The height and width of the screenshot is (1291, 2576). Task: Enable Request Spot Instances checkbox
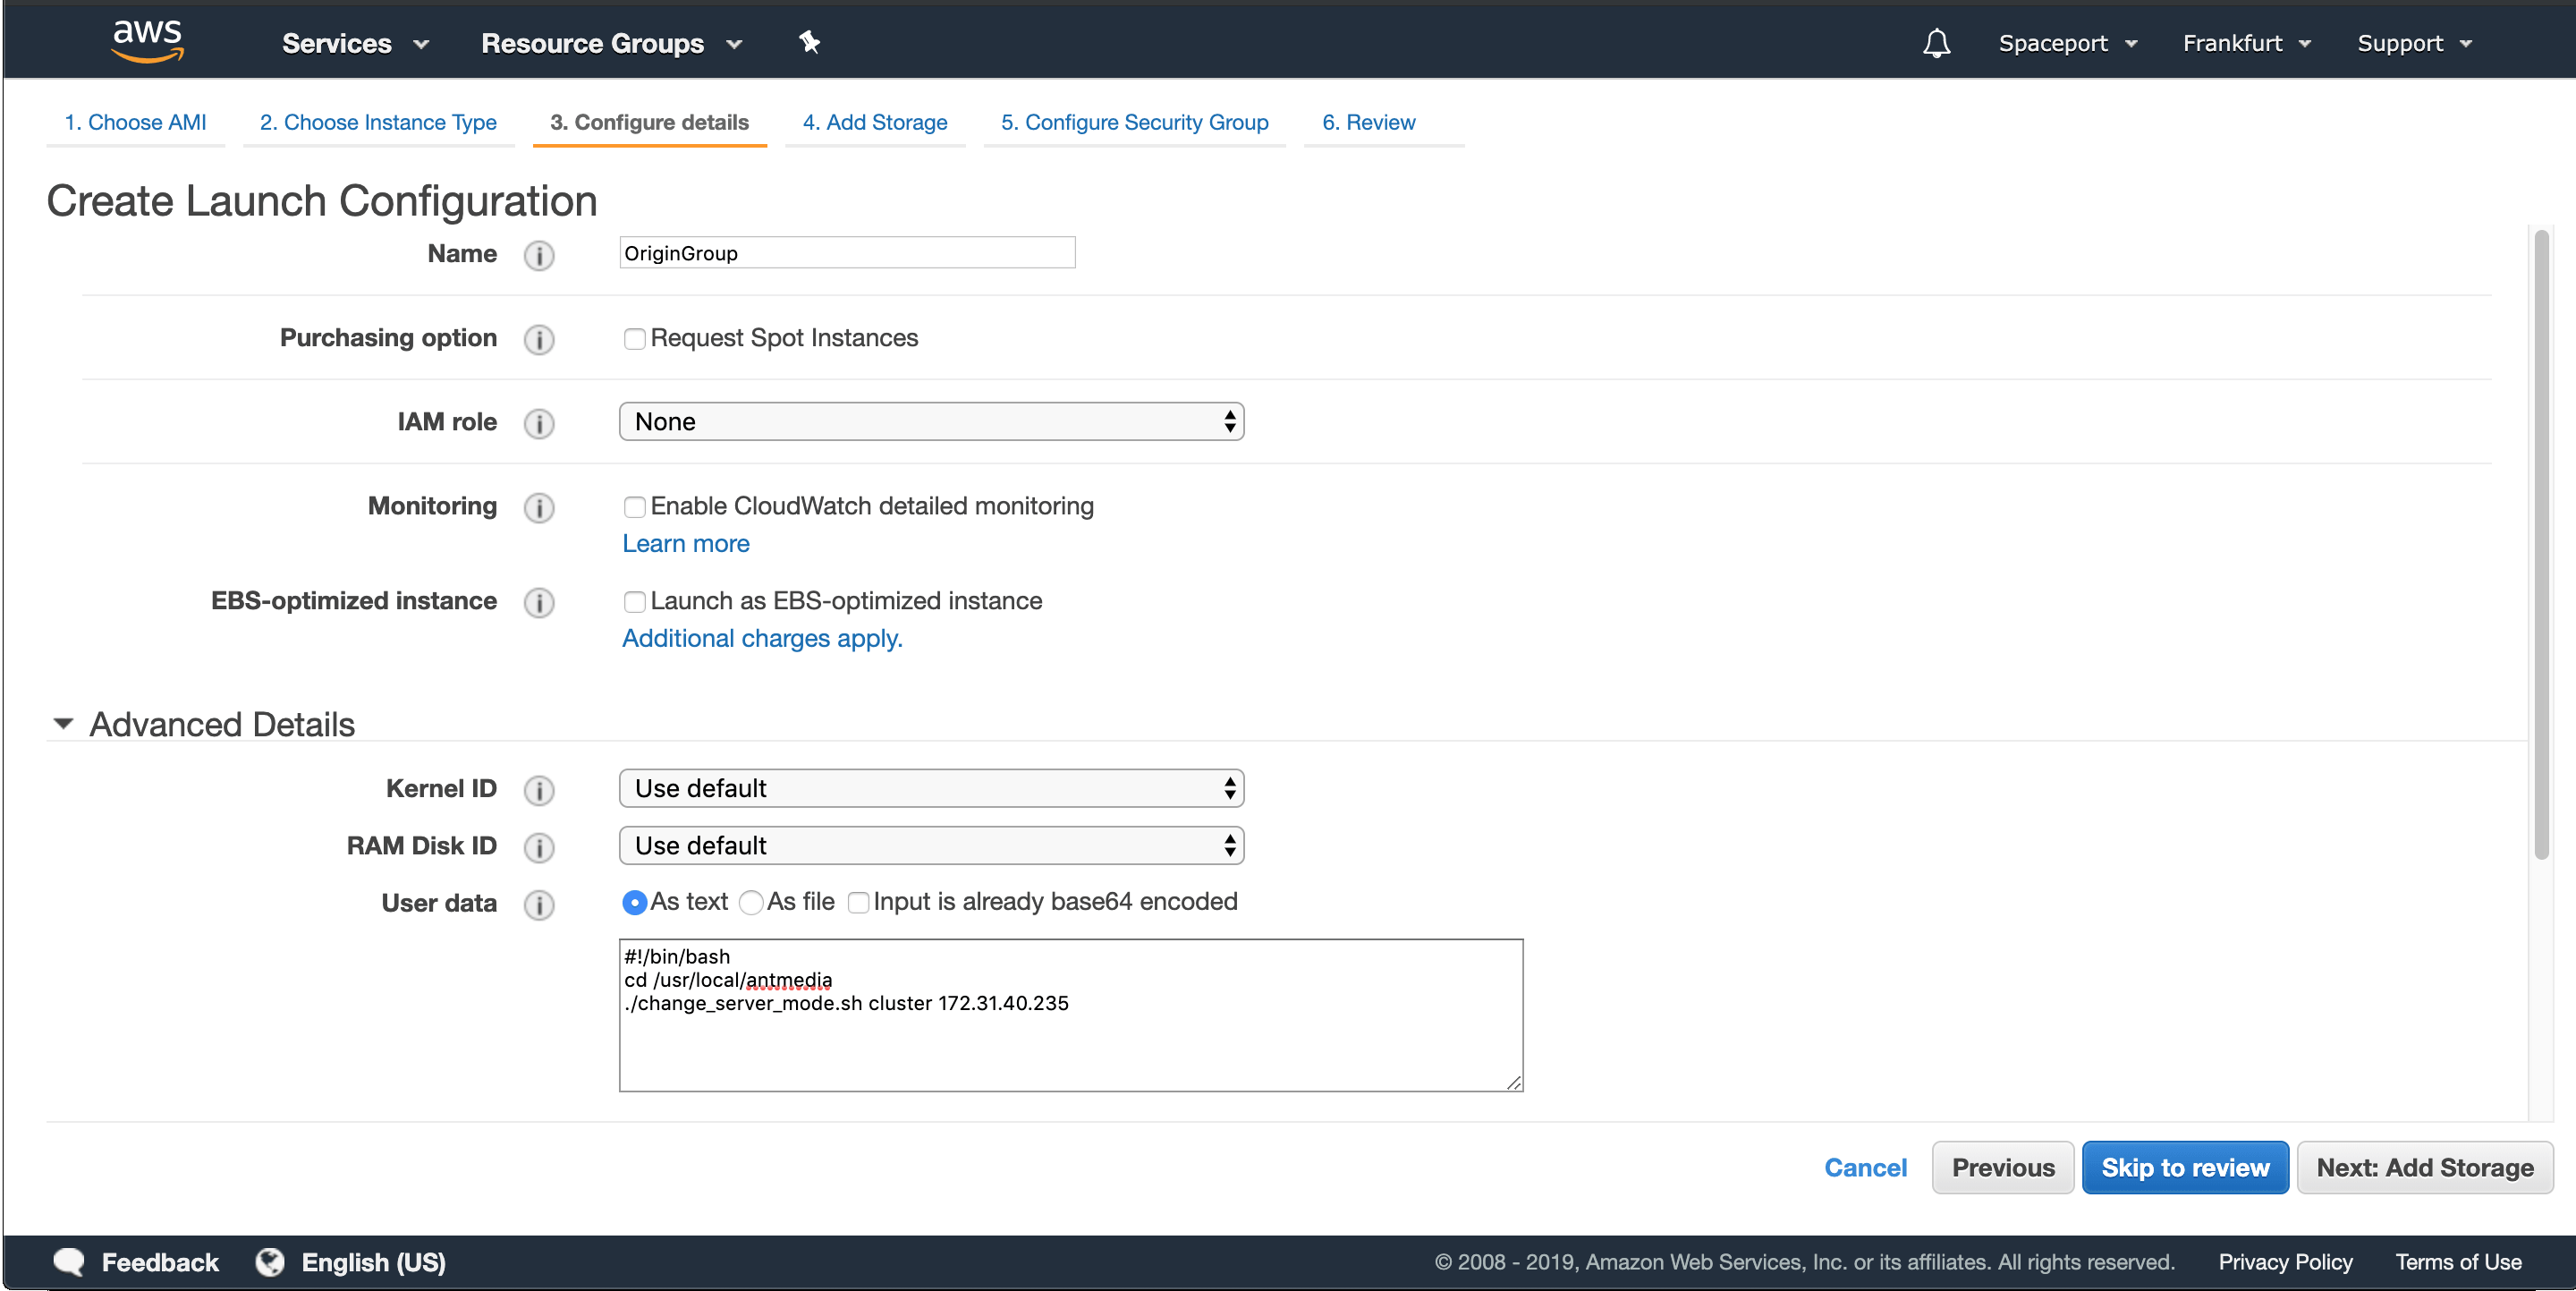coord(634,339)
